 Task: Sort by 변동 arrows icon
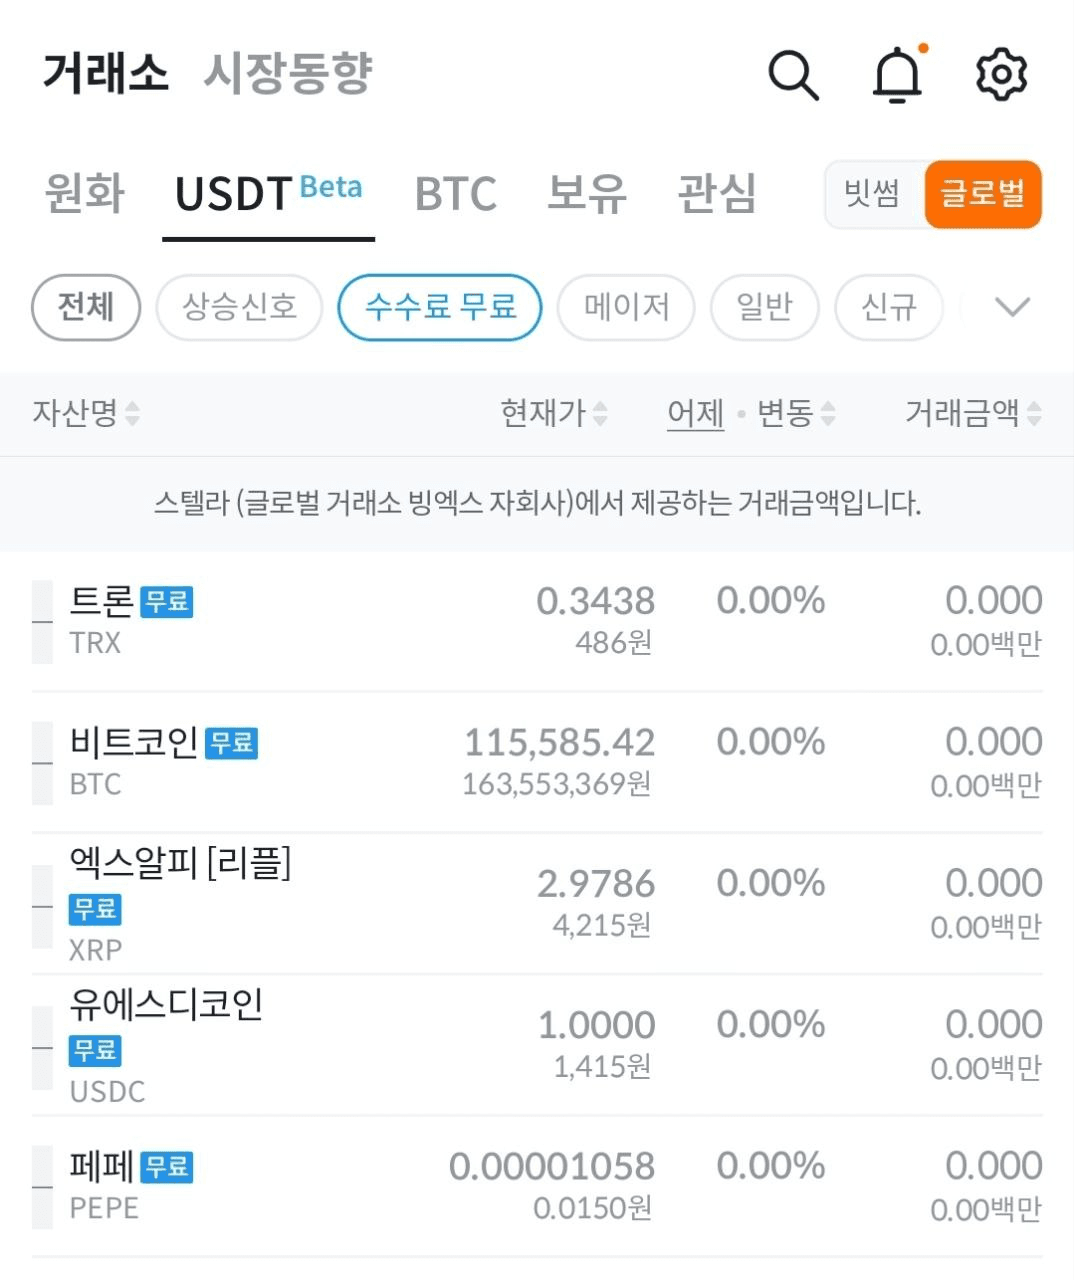tap(827, 413)
